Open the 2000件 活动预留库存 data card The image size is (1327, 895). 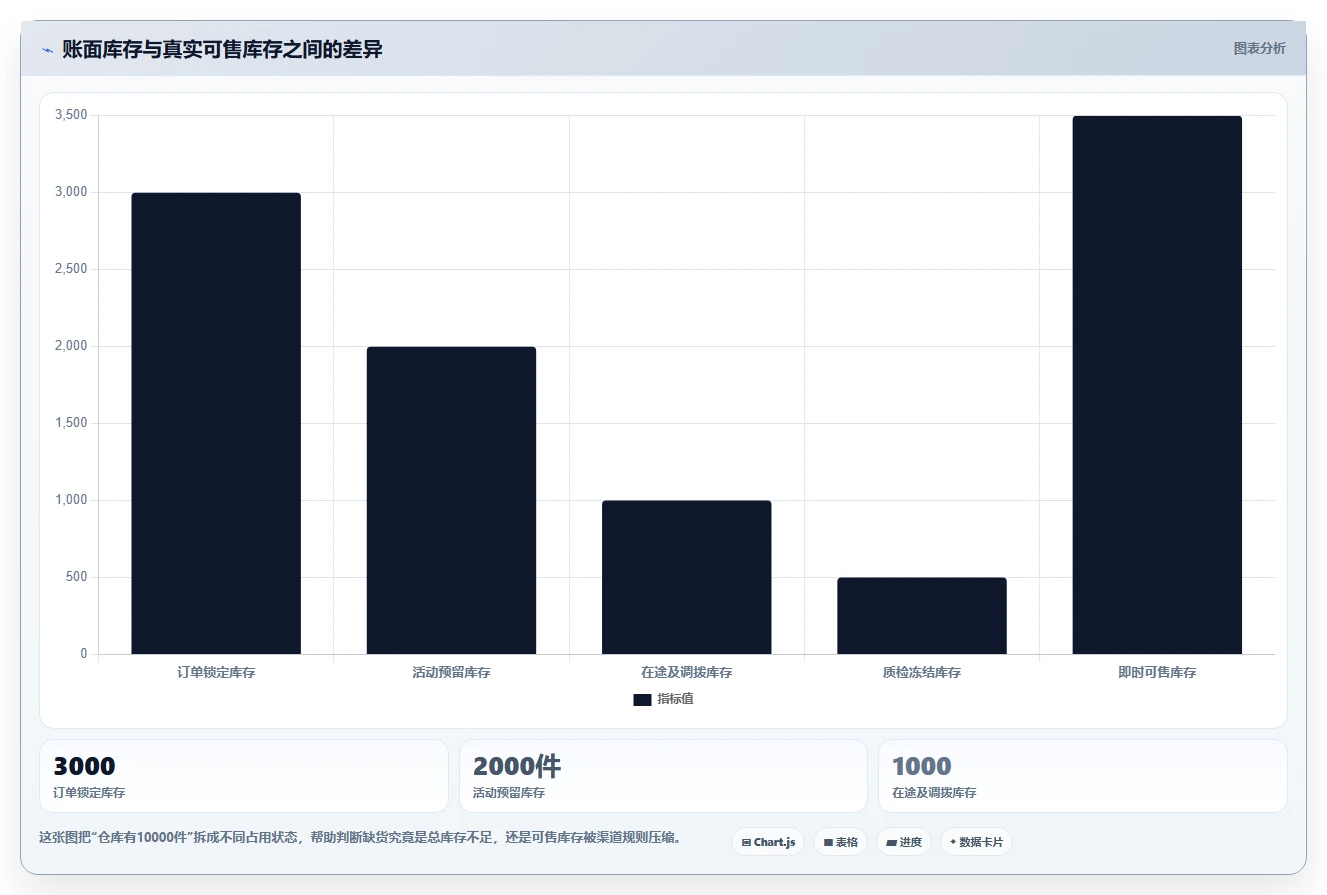click(663, 776)
